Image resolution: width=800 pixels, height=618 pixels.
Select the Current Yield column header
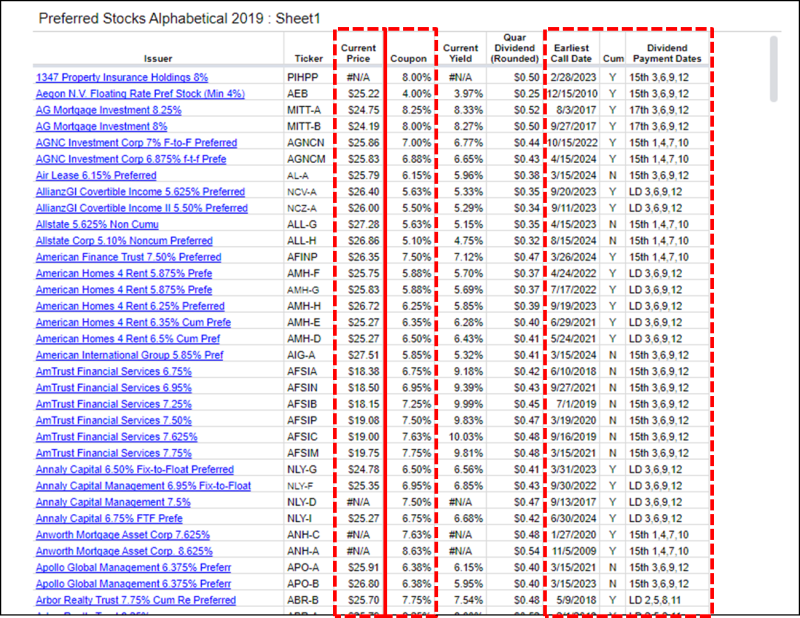460,53
